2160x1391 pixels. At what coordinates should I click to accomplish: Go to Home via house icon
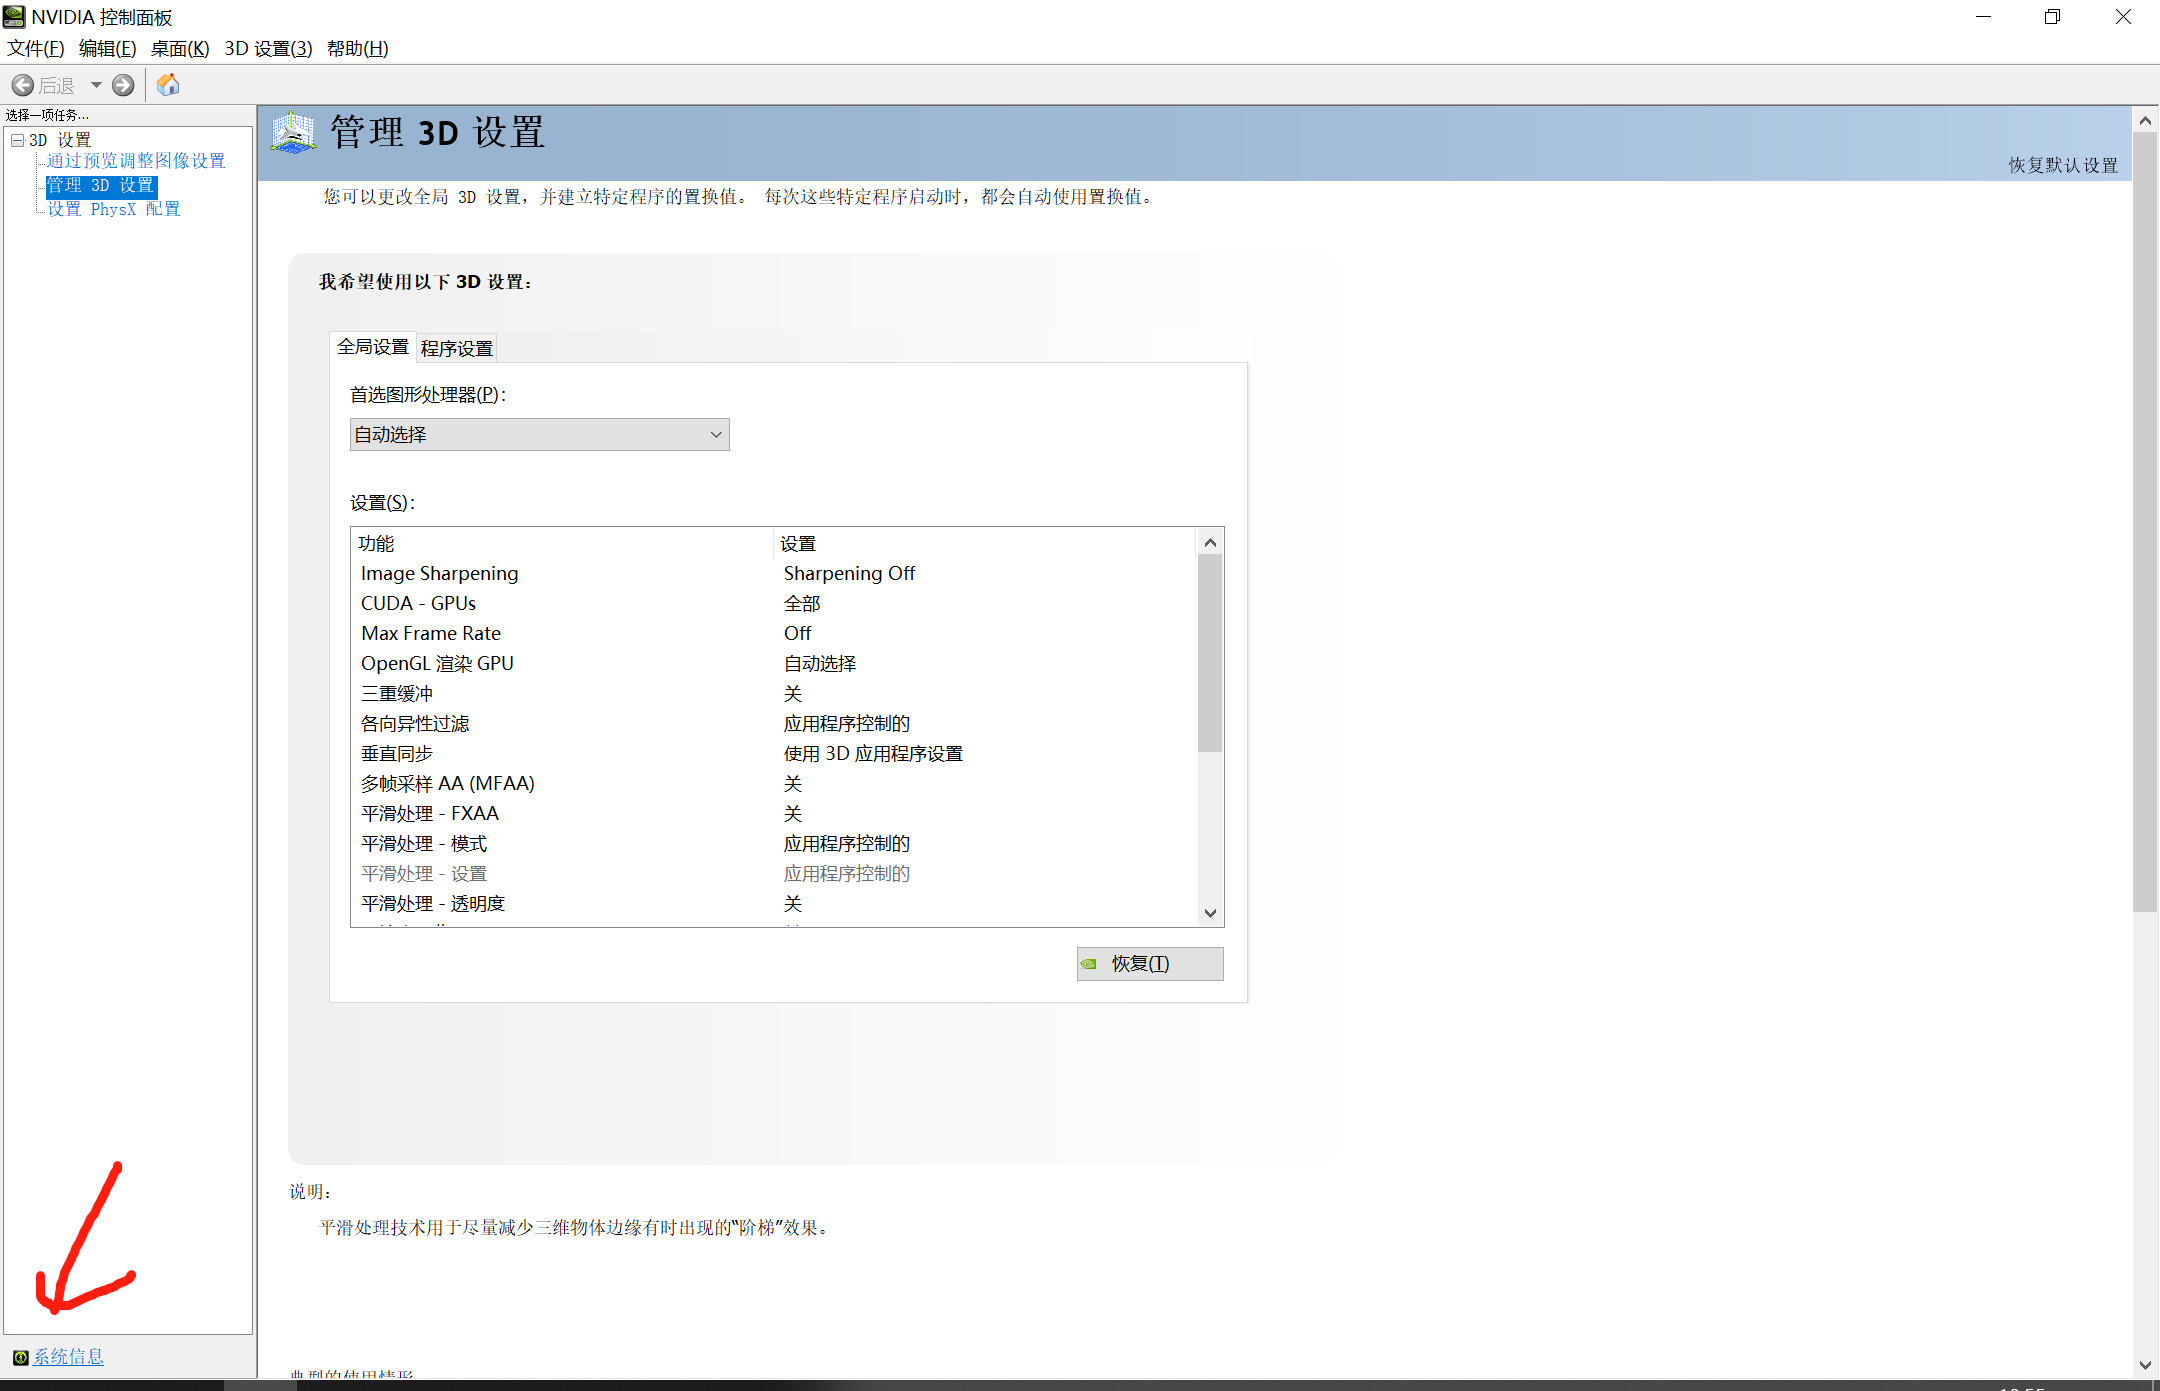point(168,85)
